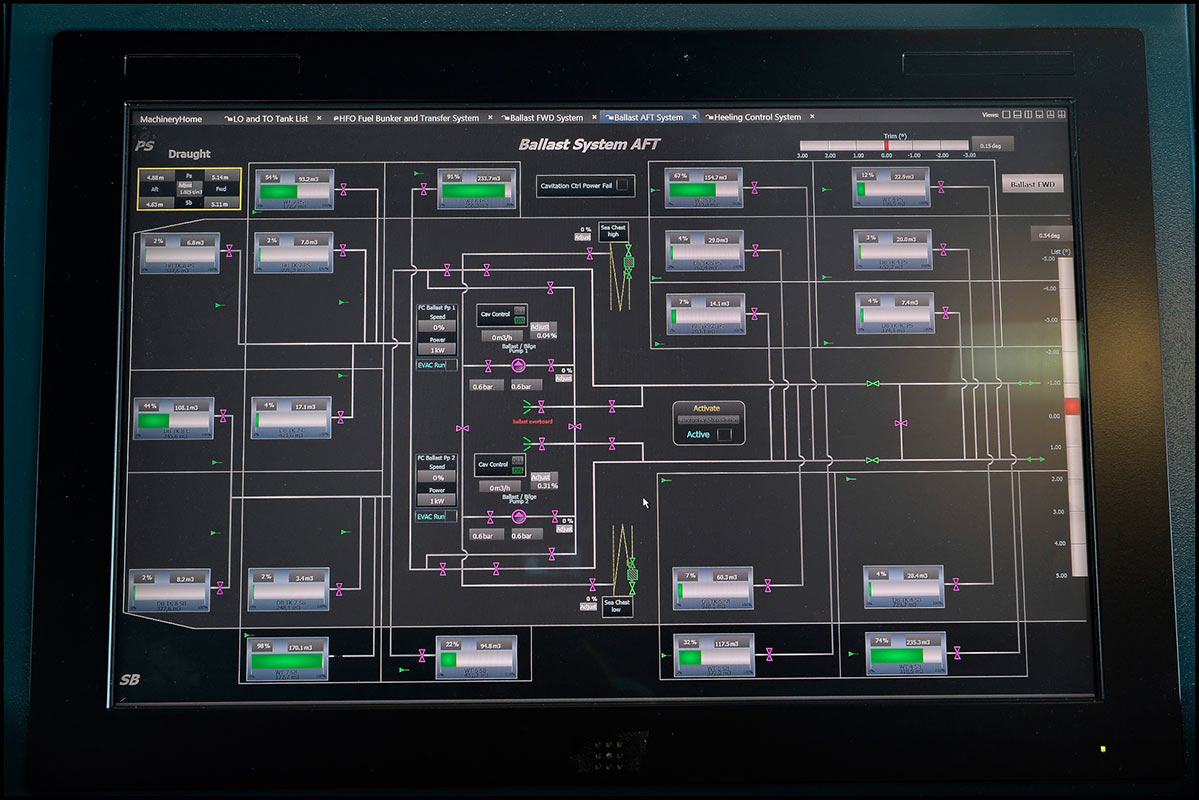The height and width of the screenshot is (800, 1199).
Task: Open the MachineryHome tab
Action: [x=171, y=119]
